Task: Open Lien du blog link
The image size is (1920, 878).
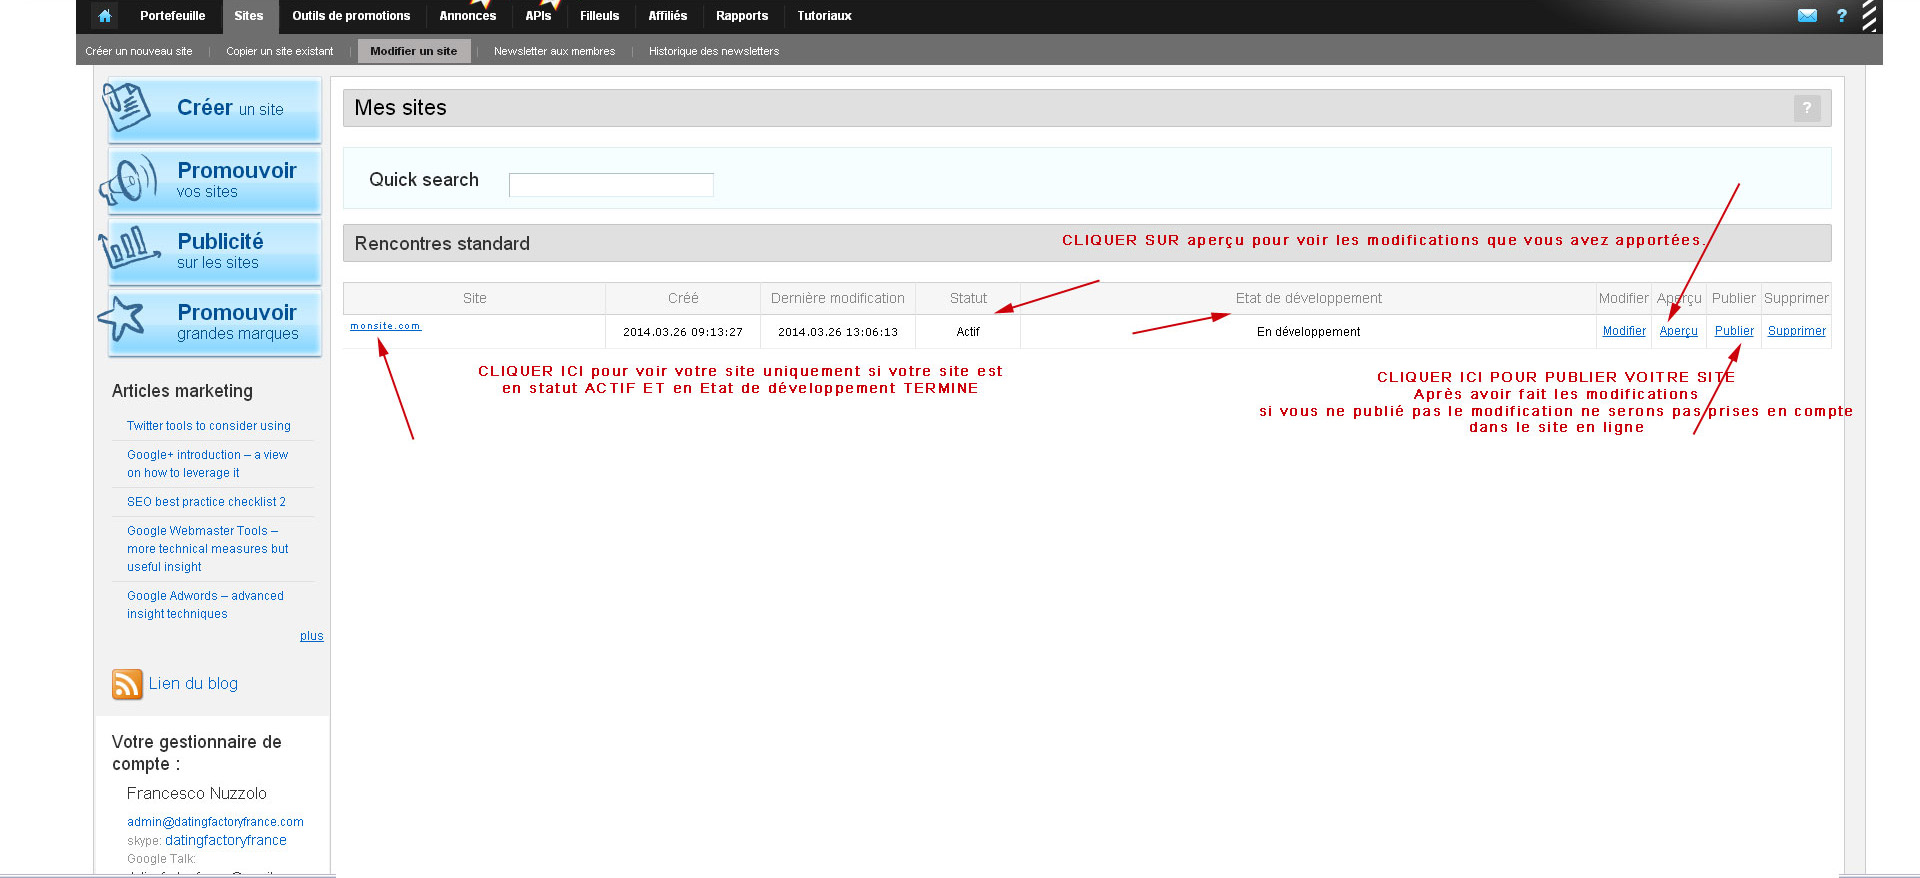Action: coord(193,684)
